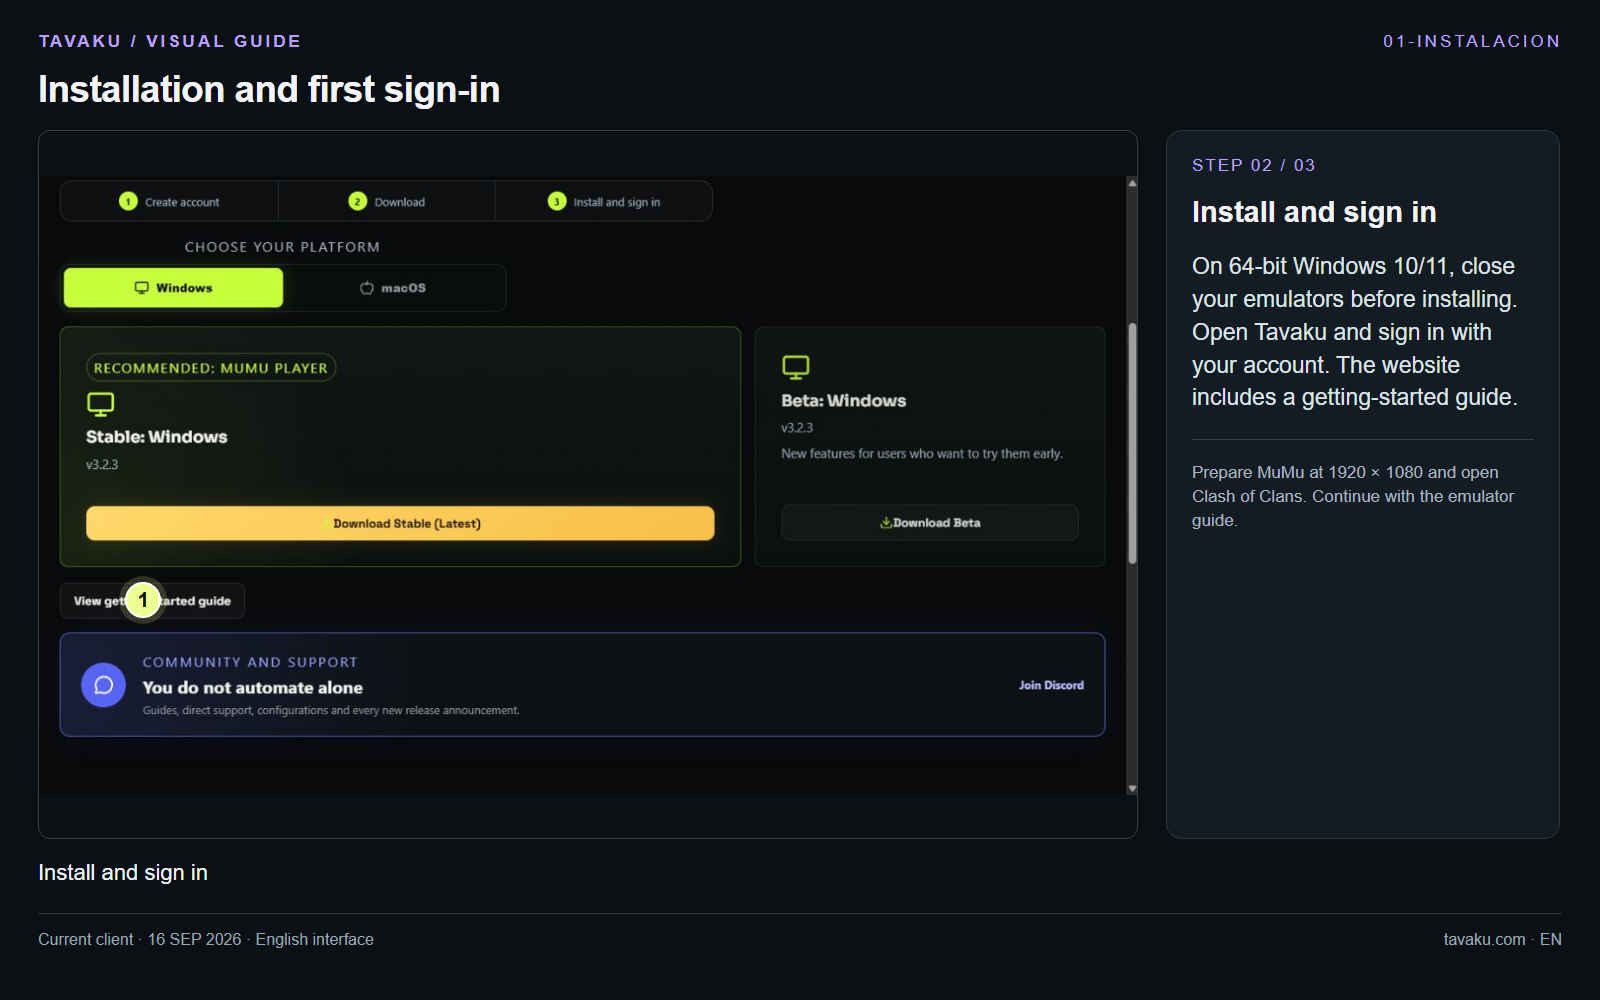1600x1000 pixels.
Task: Click "New features for users" description text
Action: [x=922, y=454]
